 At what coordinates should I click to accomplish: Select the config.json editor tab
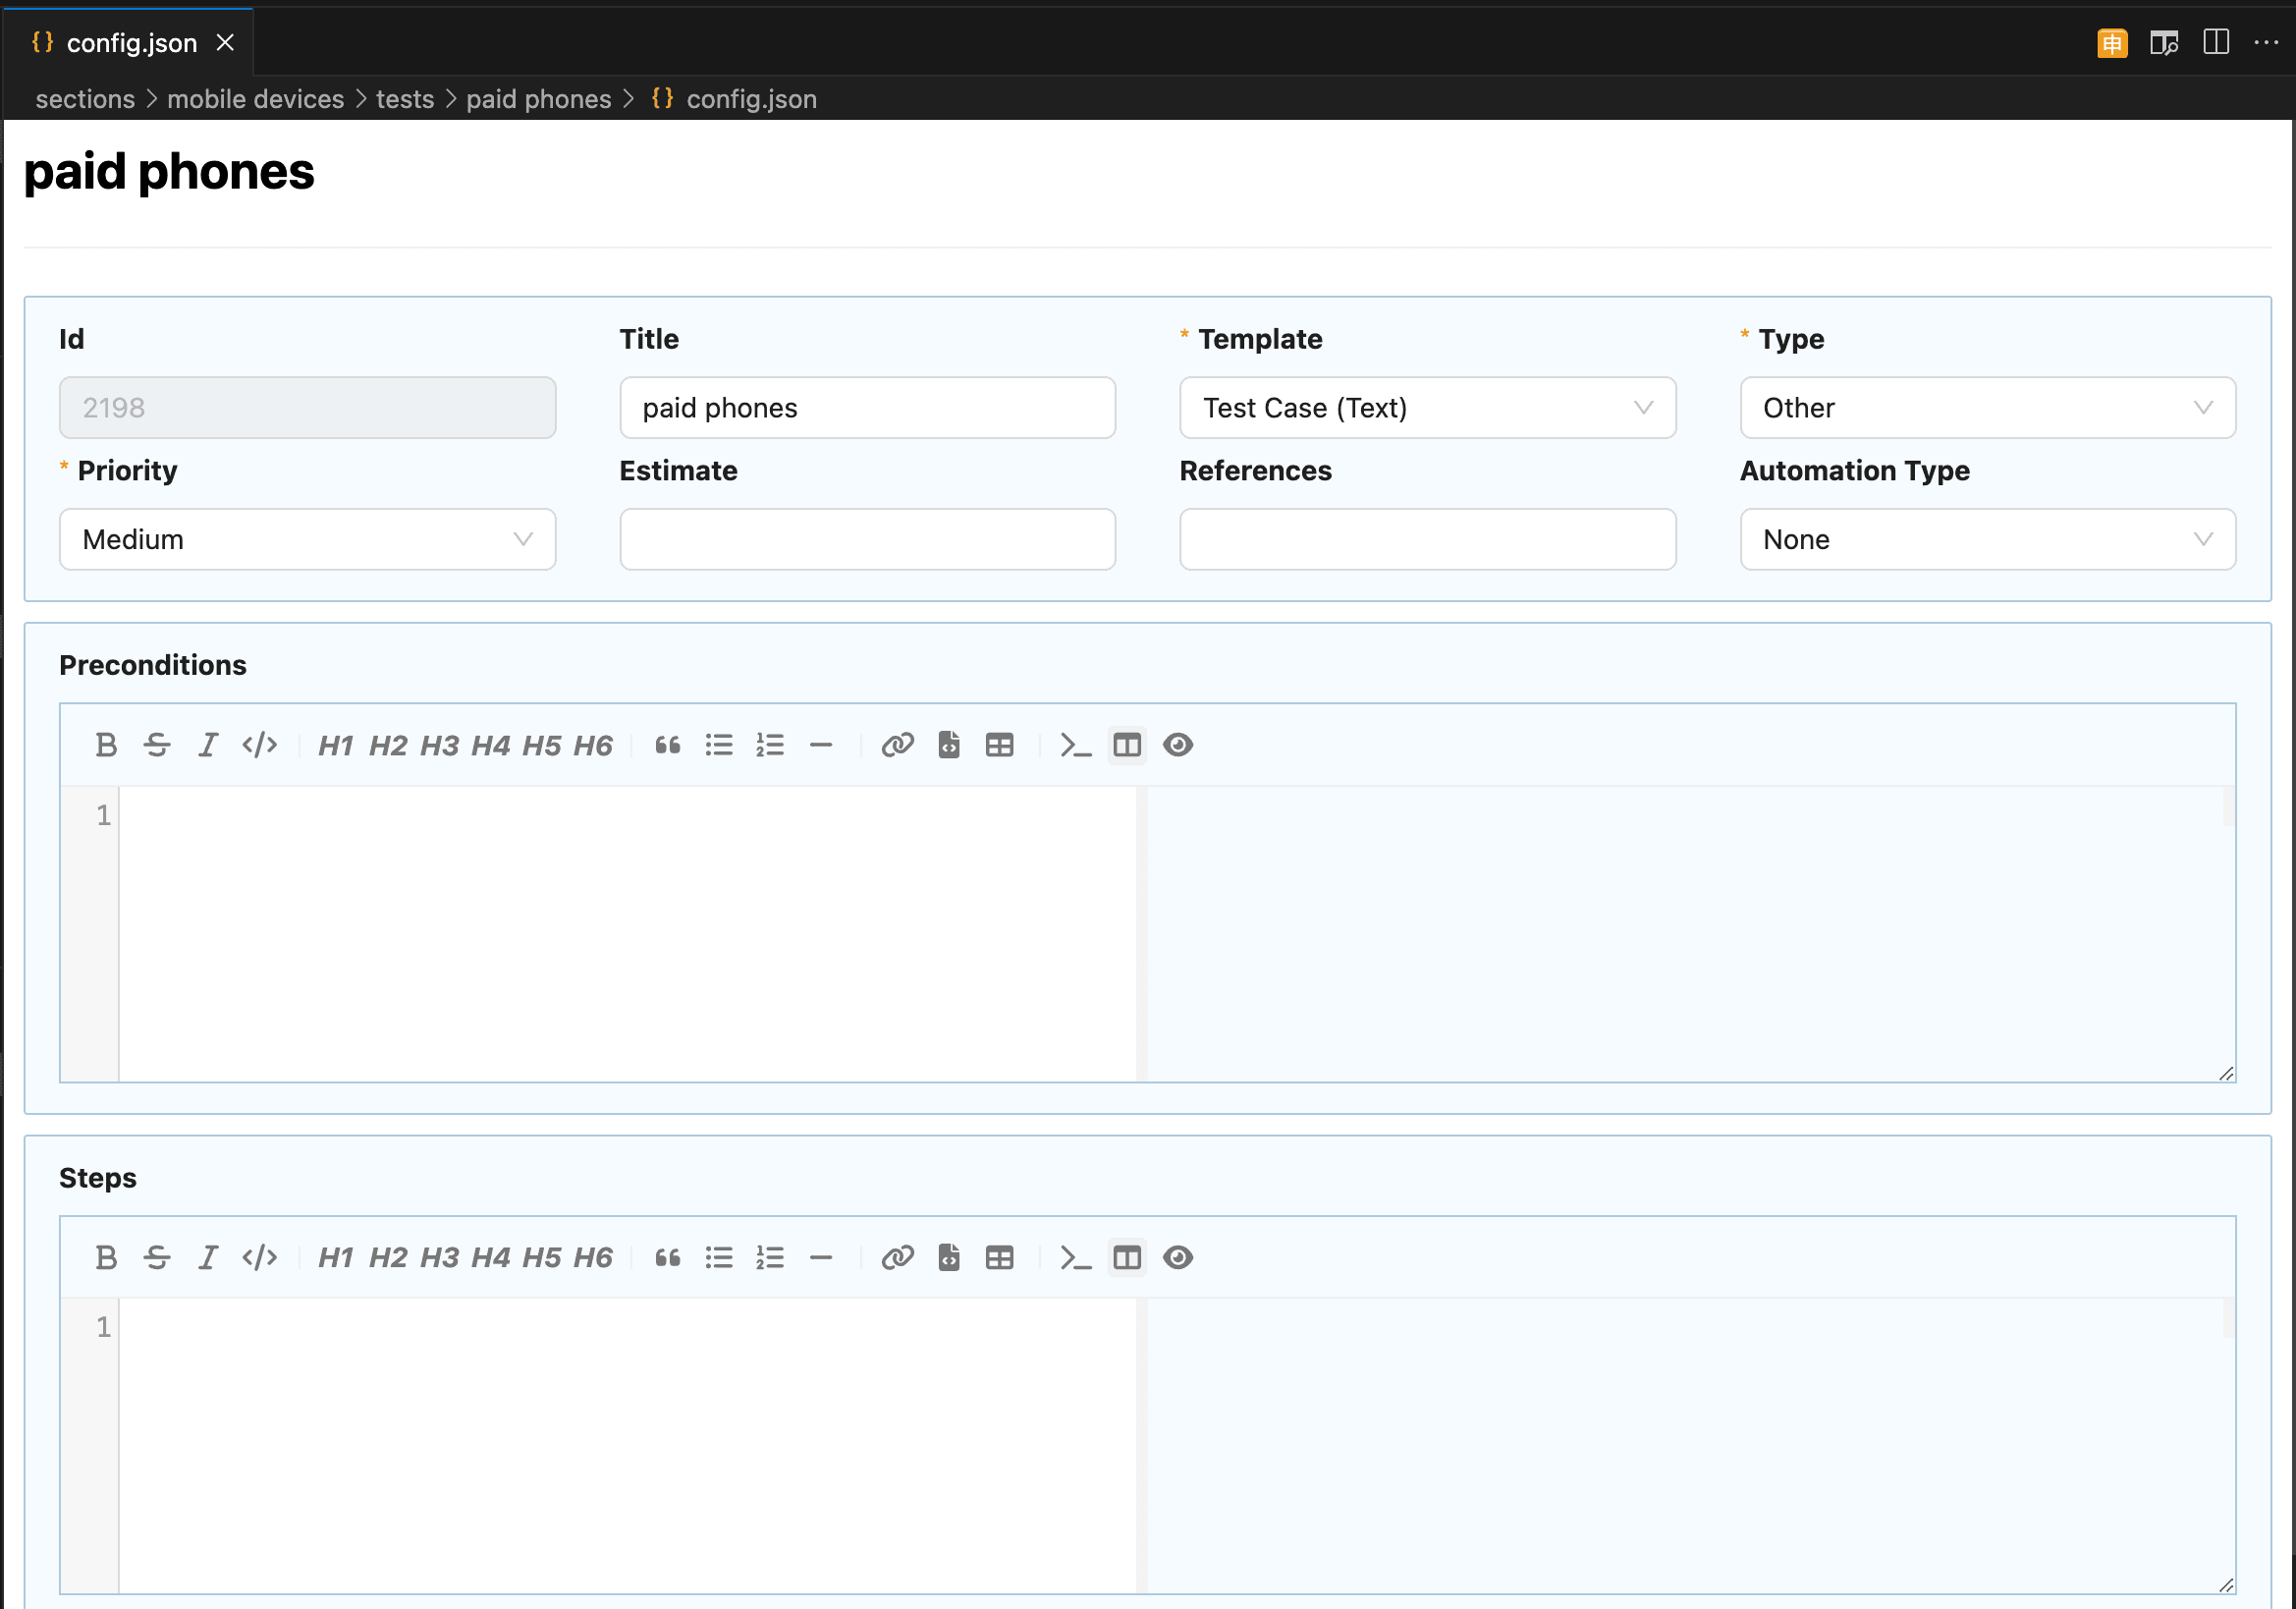tap(130, 43)
